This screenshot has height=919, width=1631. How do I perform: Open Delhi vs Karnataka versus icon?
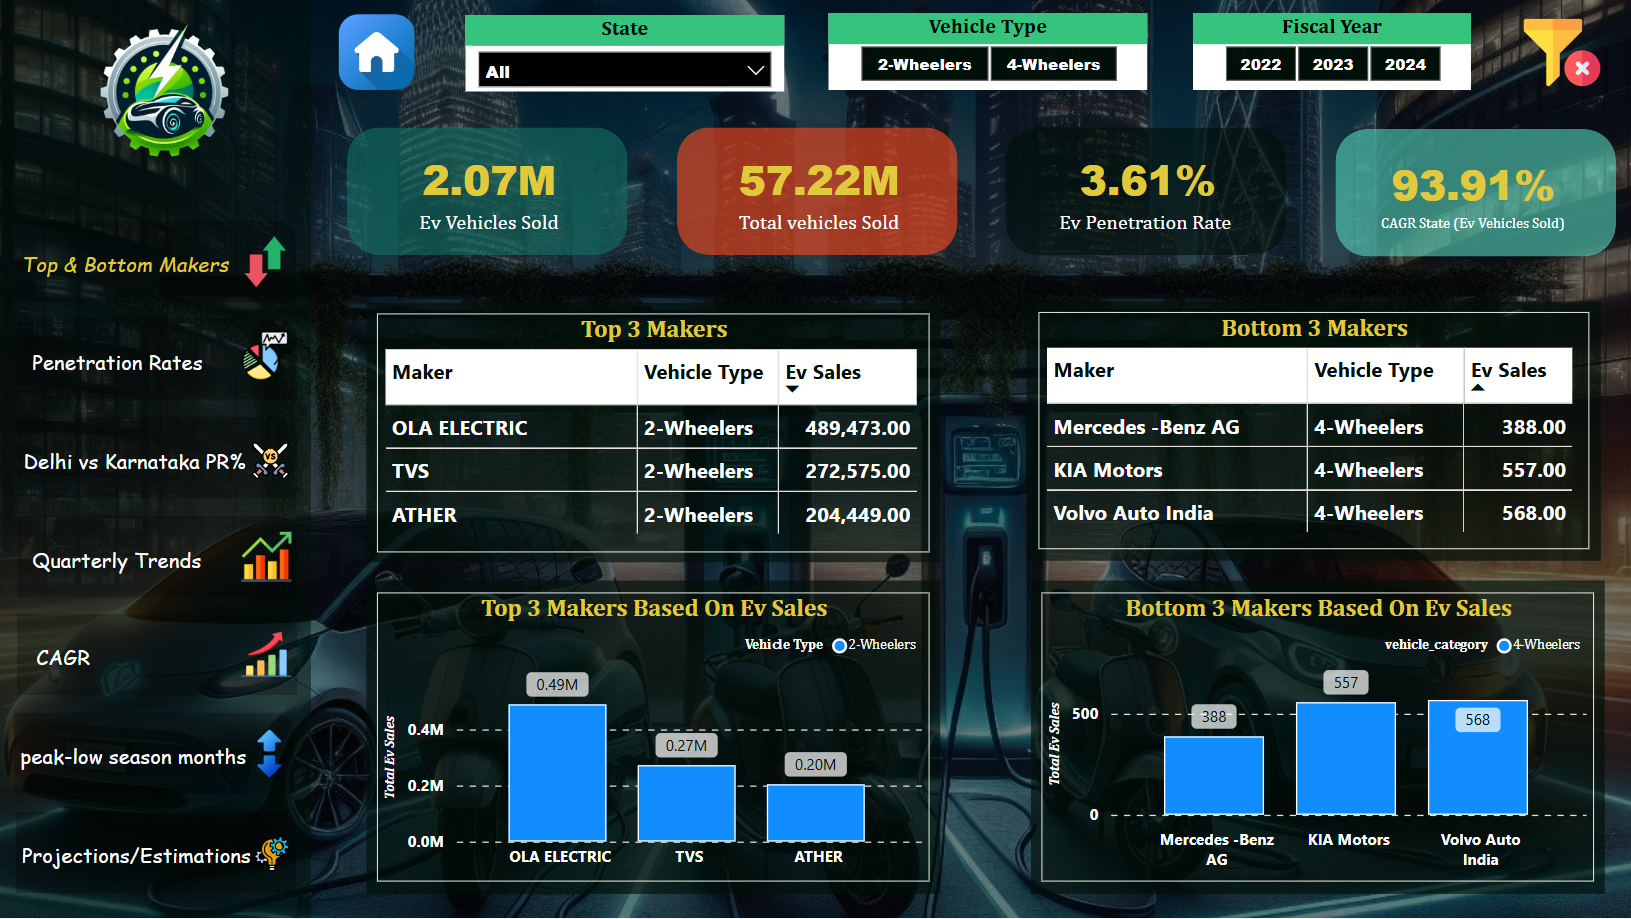click(x=270, y=460)
